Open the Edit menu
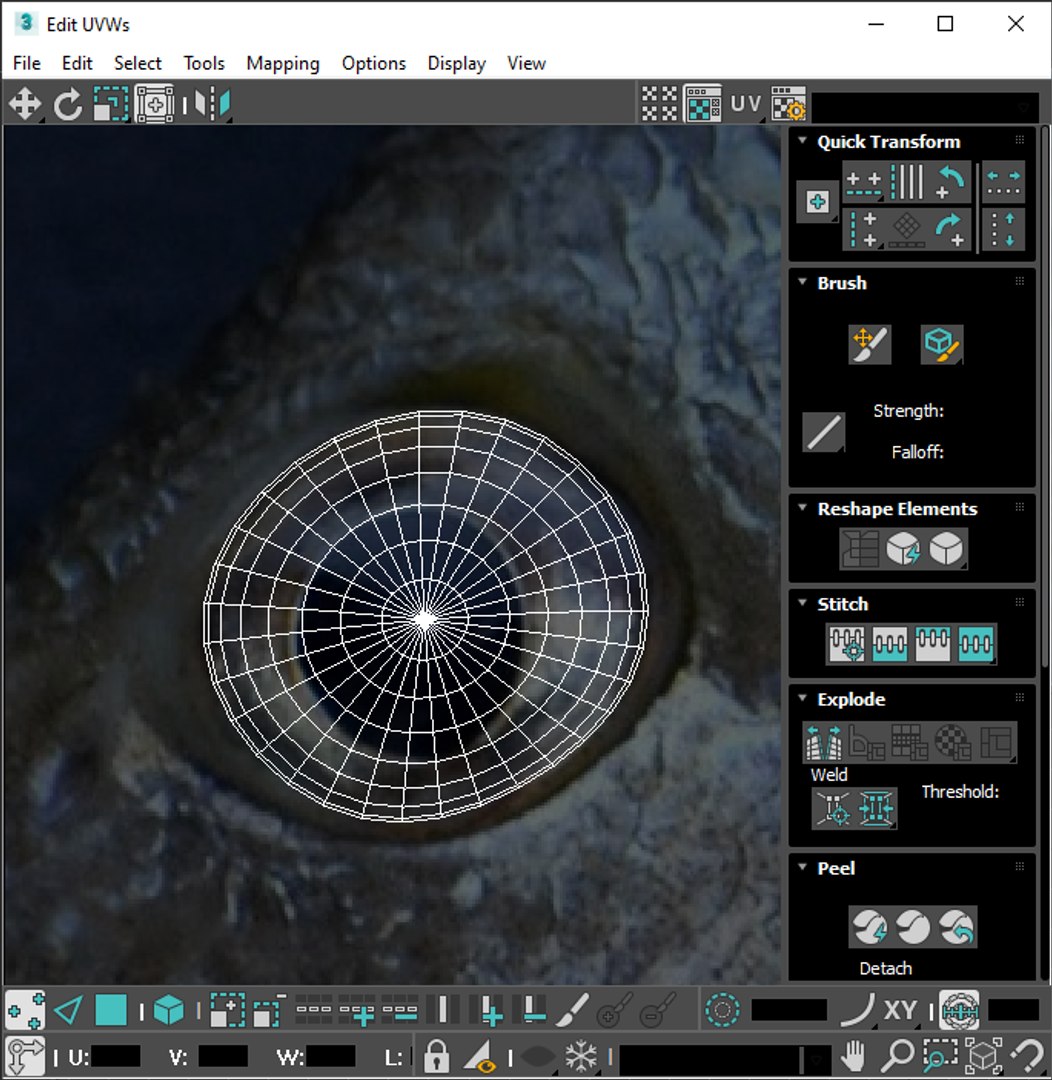Viewport: 1052px width, 1080px height. point(76,63)
